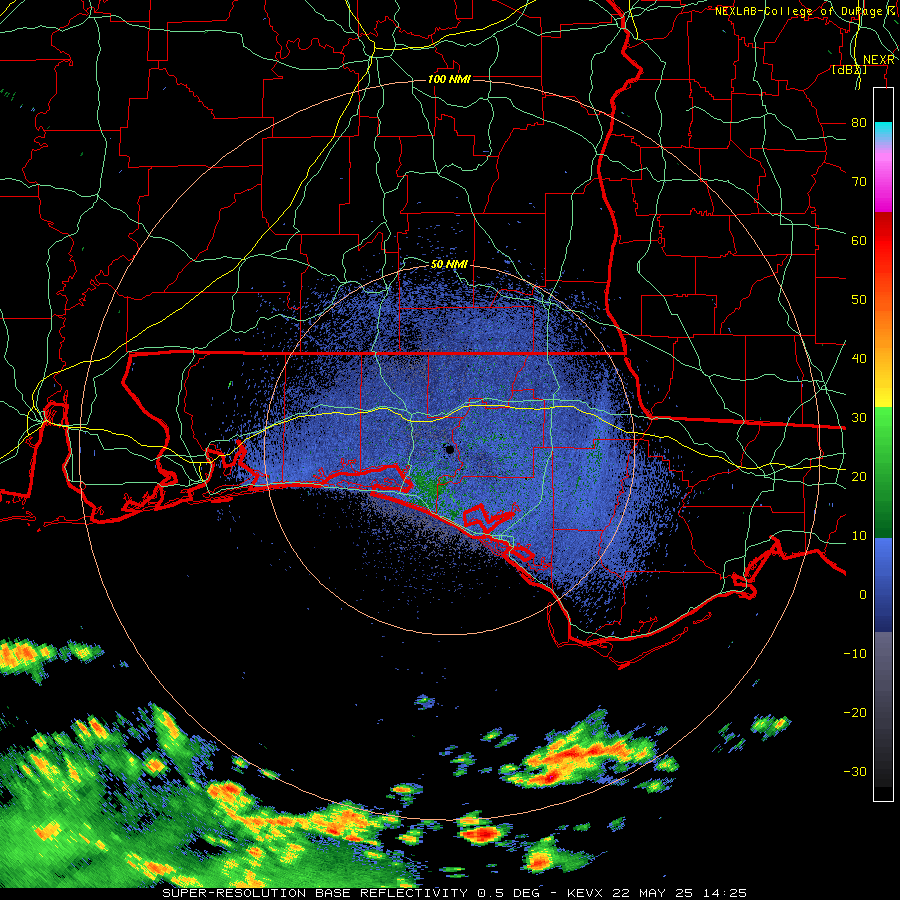Click the dBZ unit label

click(849, 69)
